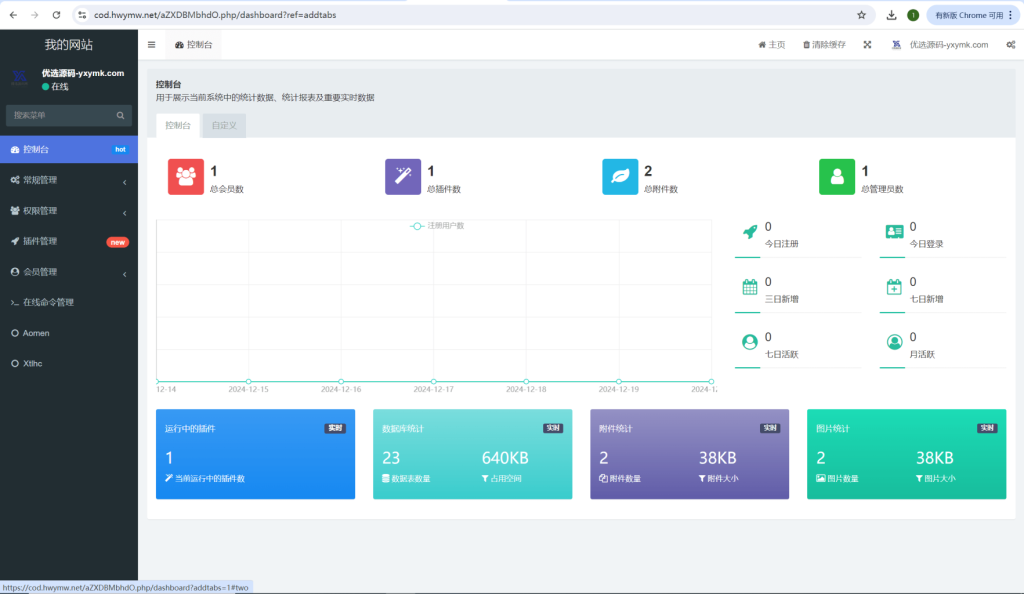Open 插件管理 in the sidebar
Screen dimensions: 1024x594
(x=69, y=242)
